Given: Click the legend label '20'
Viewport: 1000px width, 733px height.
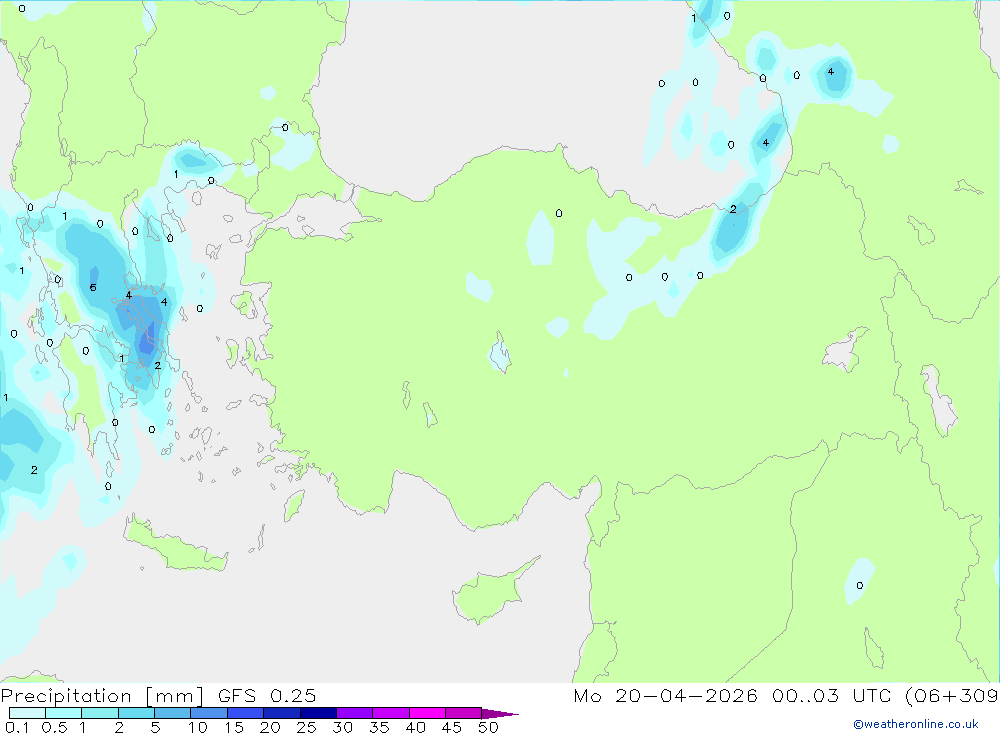Looking at the screenshot, I should tap(270, 727).
